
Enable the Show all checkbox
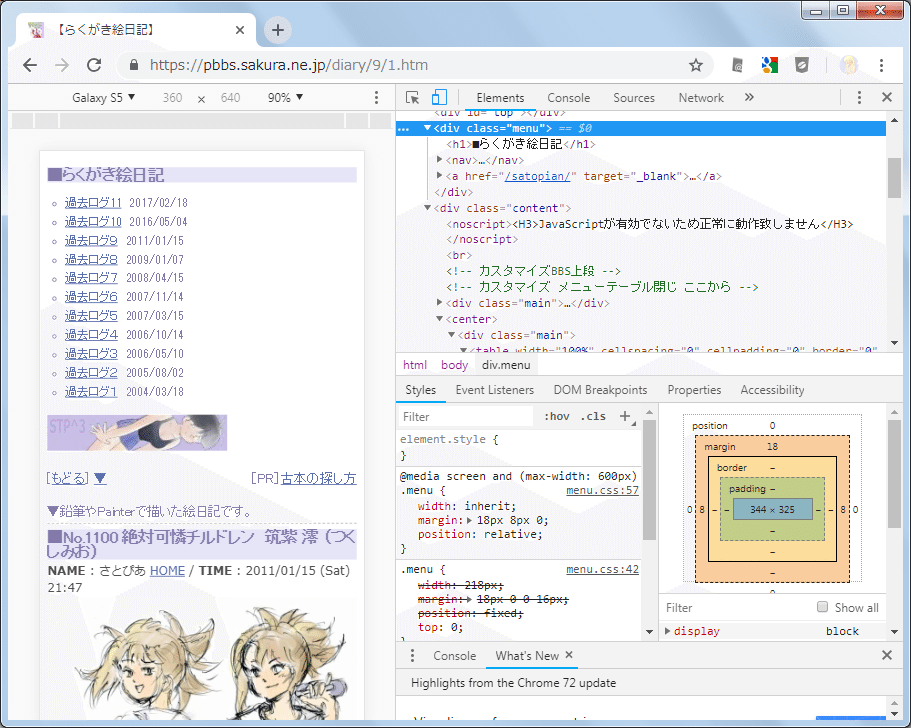822,607
